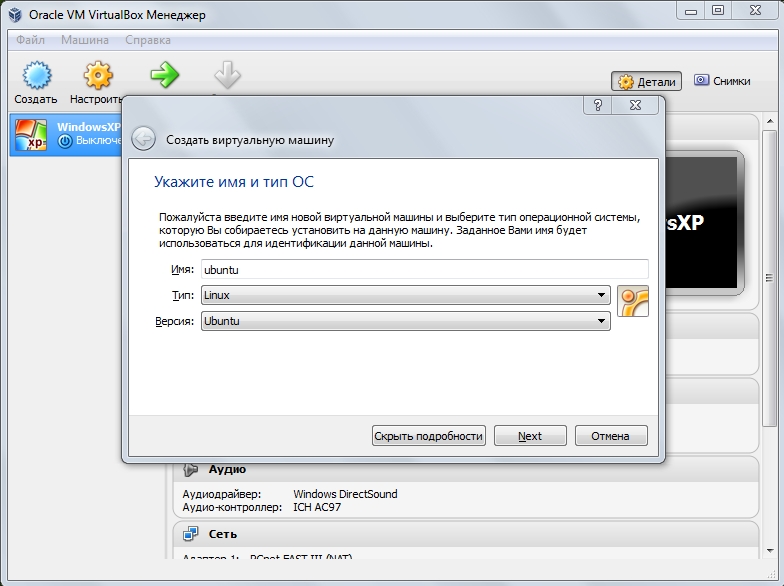Click the scrollbar down arrow
784x586 pixels.
point(770,552)
